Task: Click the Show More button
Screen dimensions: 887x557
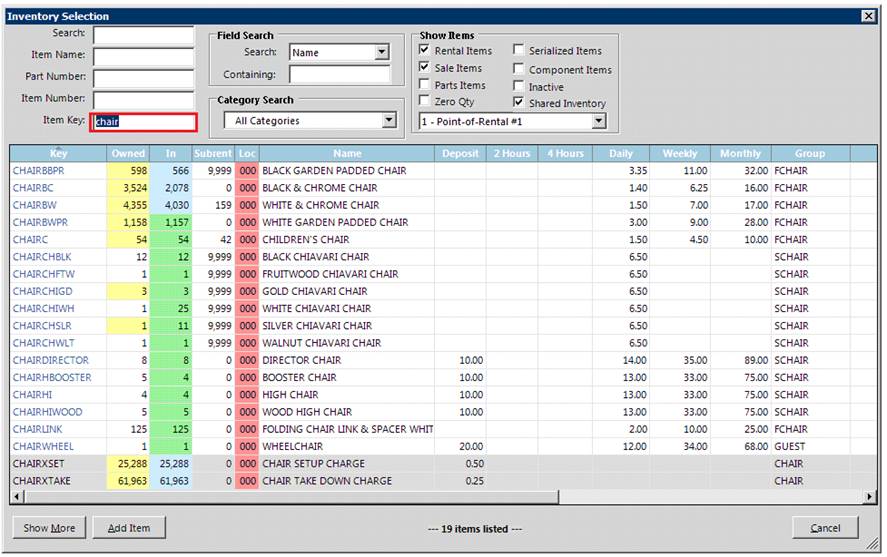Action: (x=49, y=528)
